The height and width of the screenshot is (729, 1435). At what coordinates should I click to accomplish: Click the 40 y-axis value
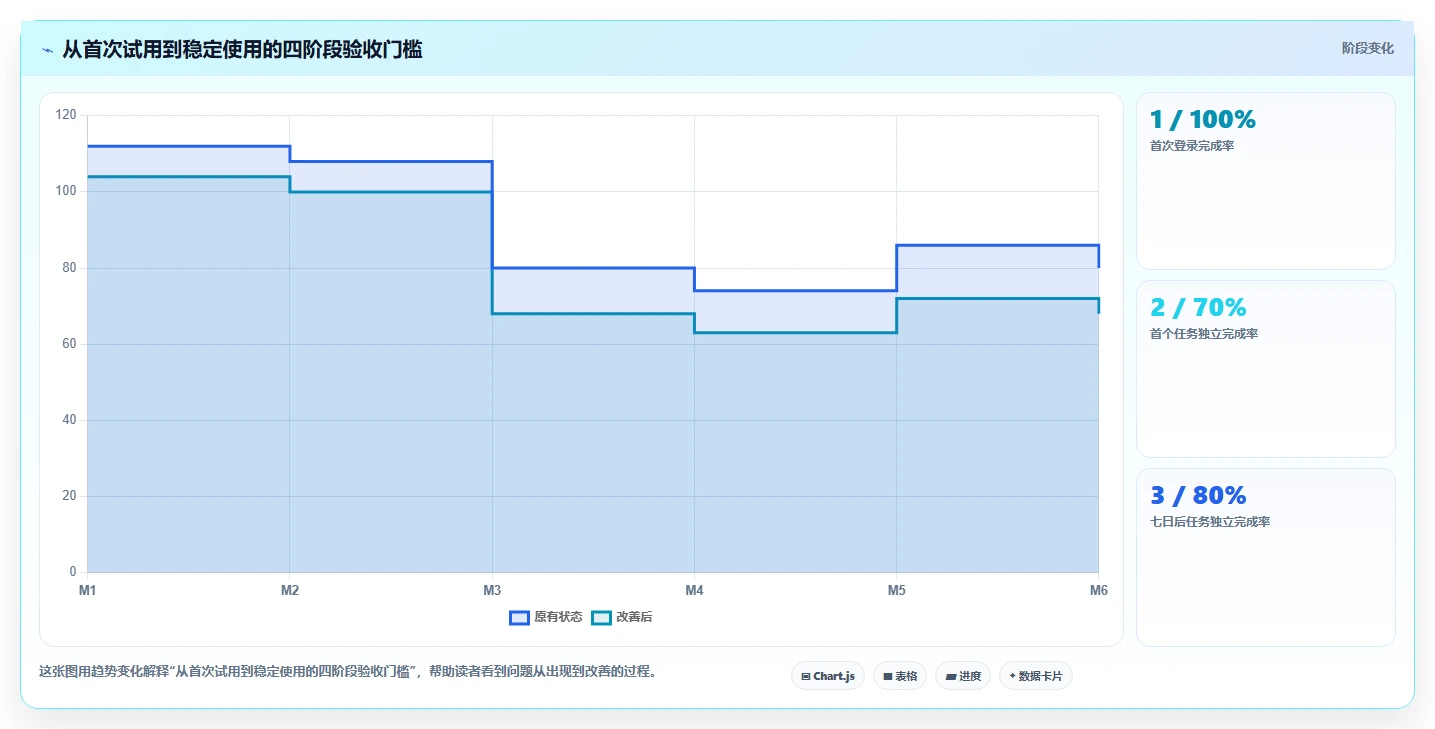click(69, 420)
